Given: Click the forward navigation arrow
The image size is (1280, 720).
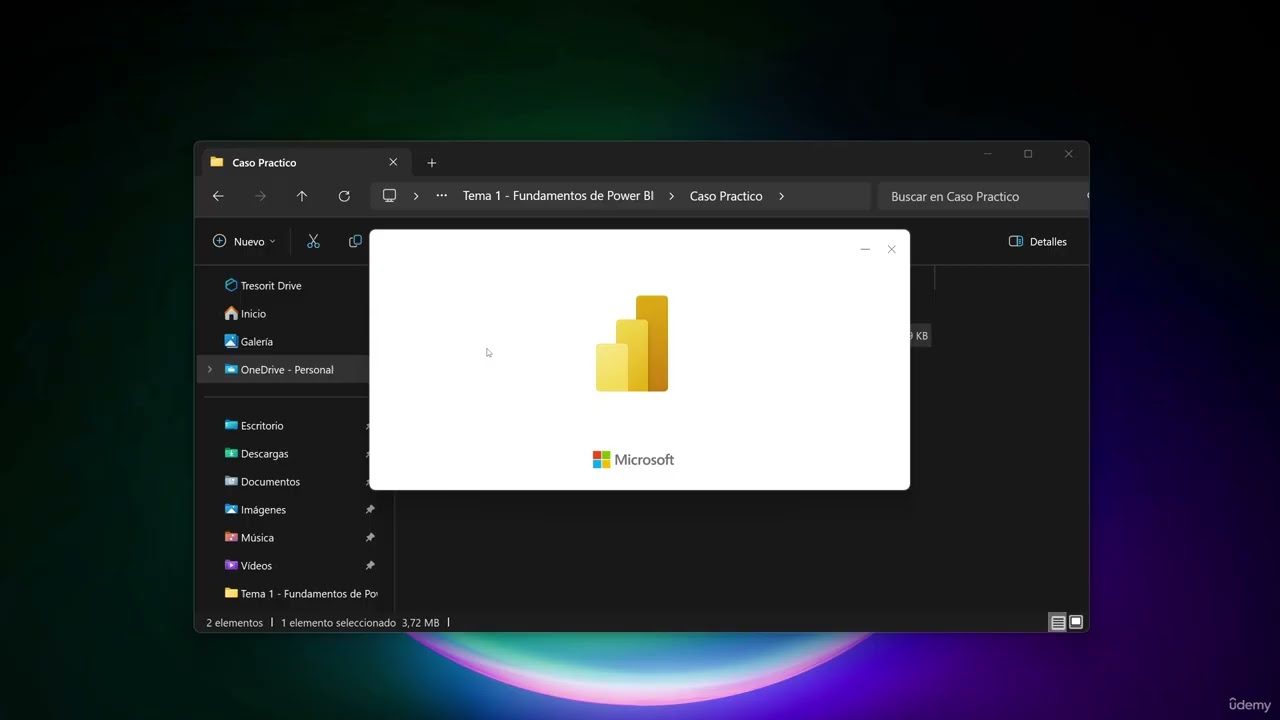Looking at the screenshot, I should [x=260, y=196].
